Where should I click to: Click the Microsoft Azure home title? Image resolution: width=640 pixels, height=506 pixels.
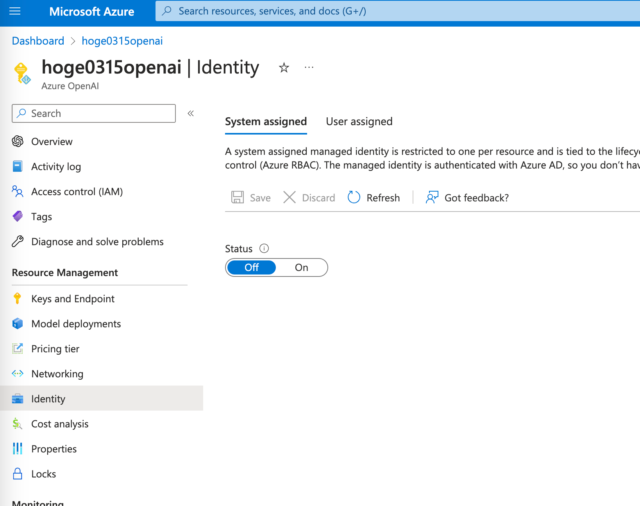point(91,11)
